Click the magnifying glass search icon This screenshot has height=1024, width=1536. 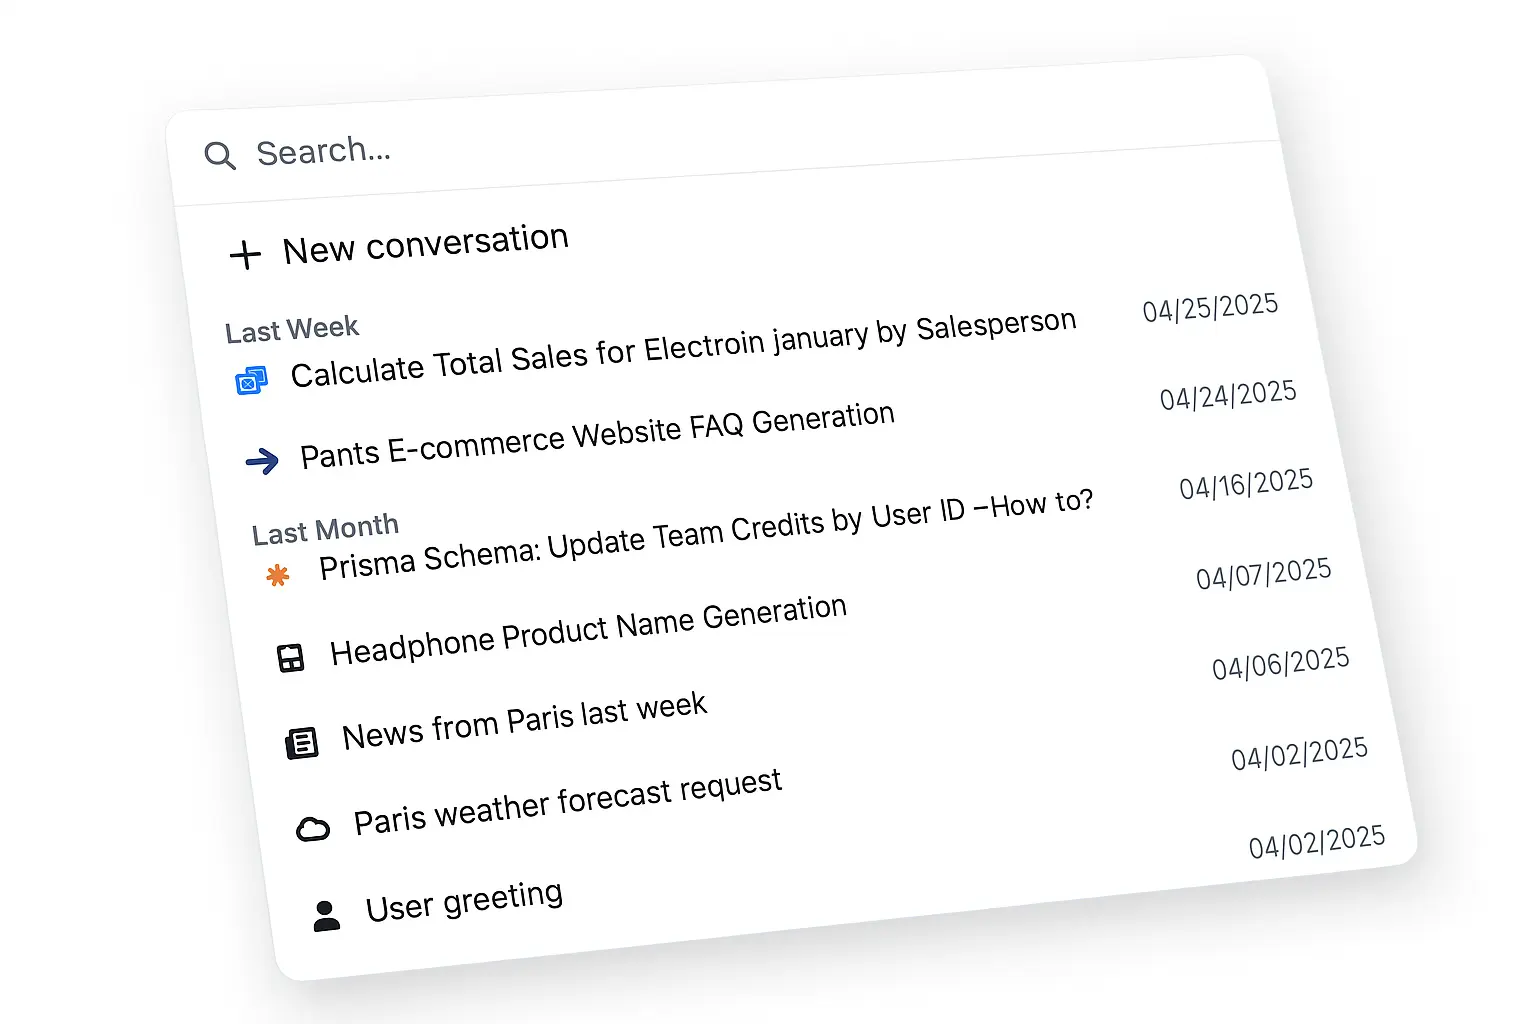[219, 155]
